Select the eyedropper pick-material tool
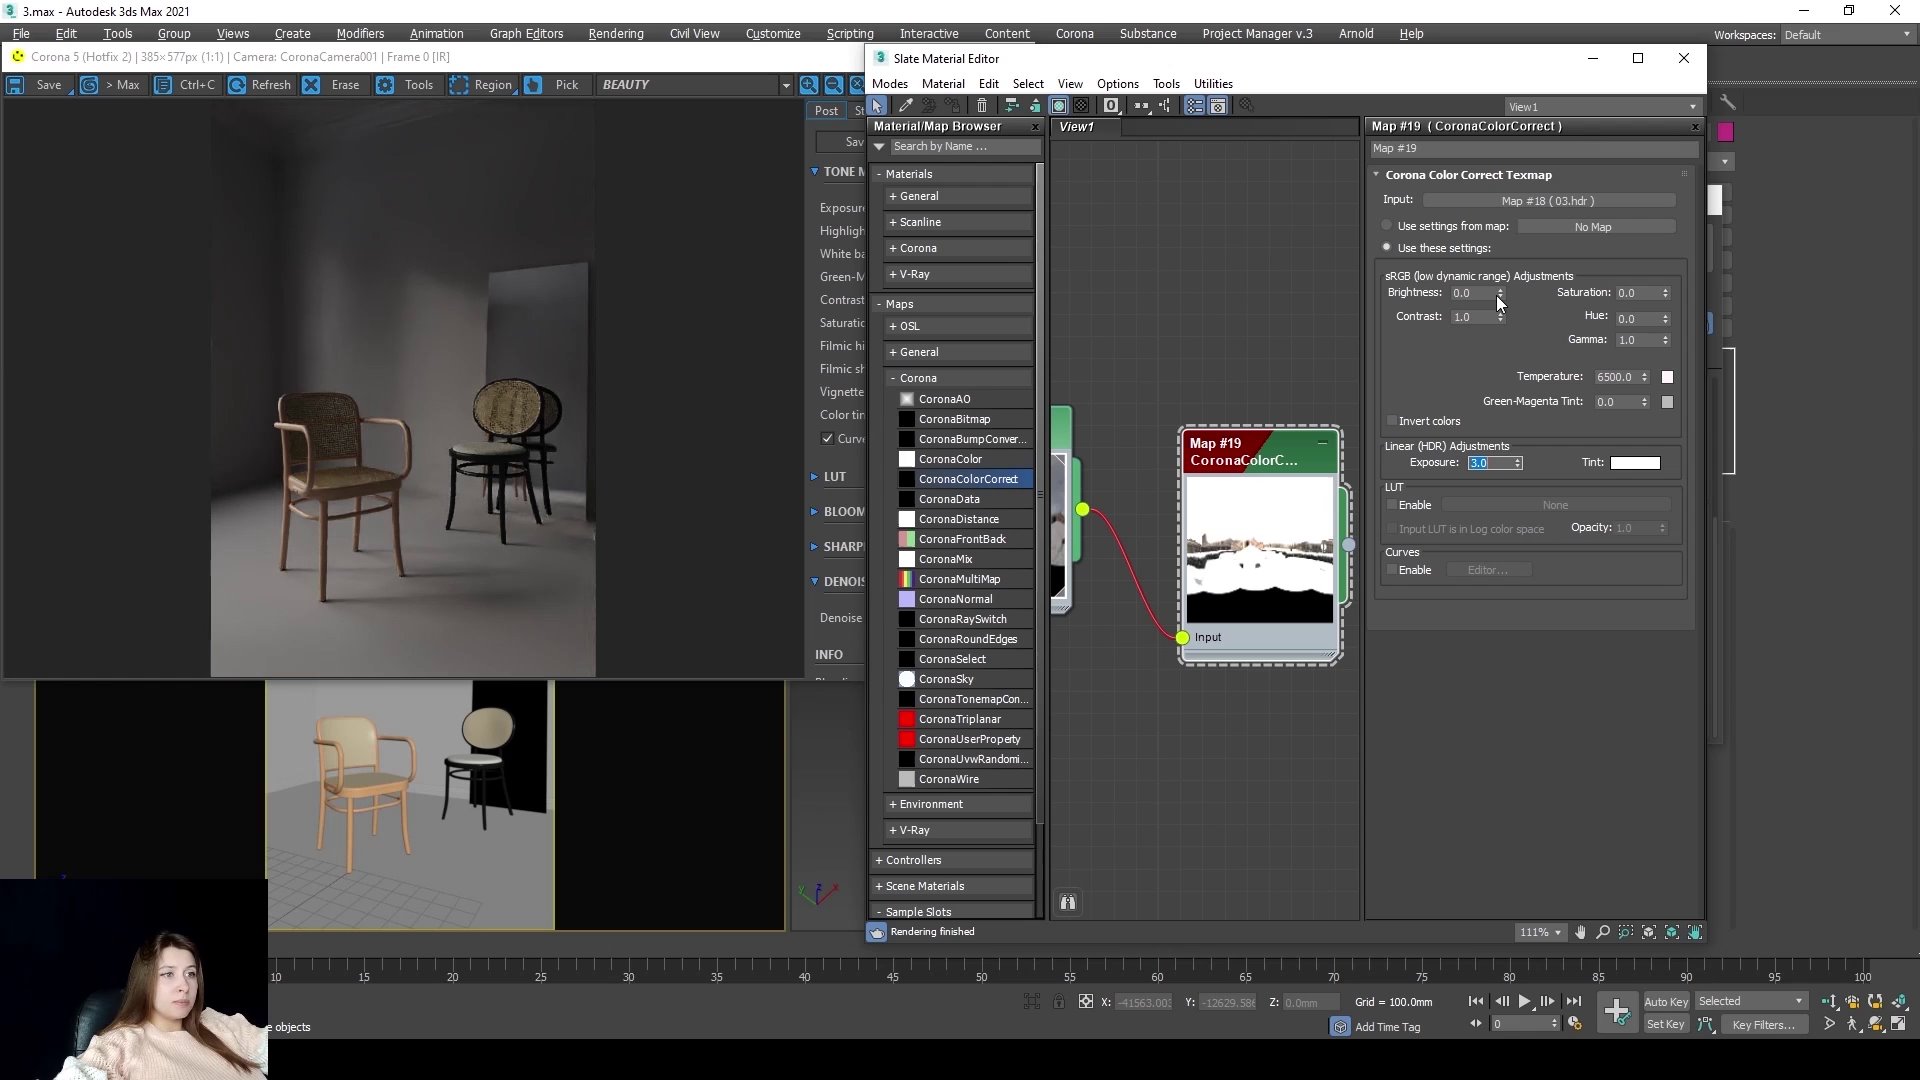This screenshot has width=1920, height=1080. [x=905, y=106]
